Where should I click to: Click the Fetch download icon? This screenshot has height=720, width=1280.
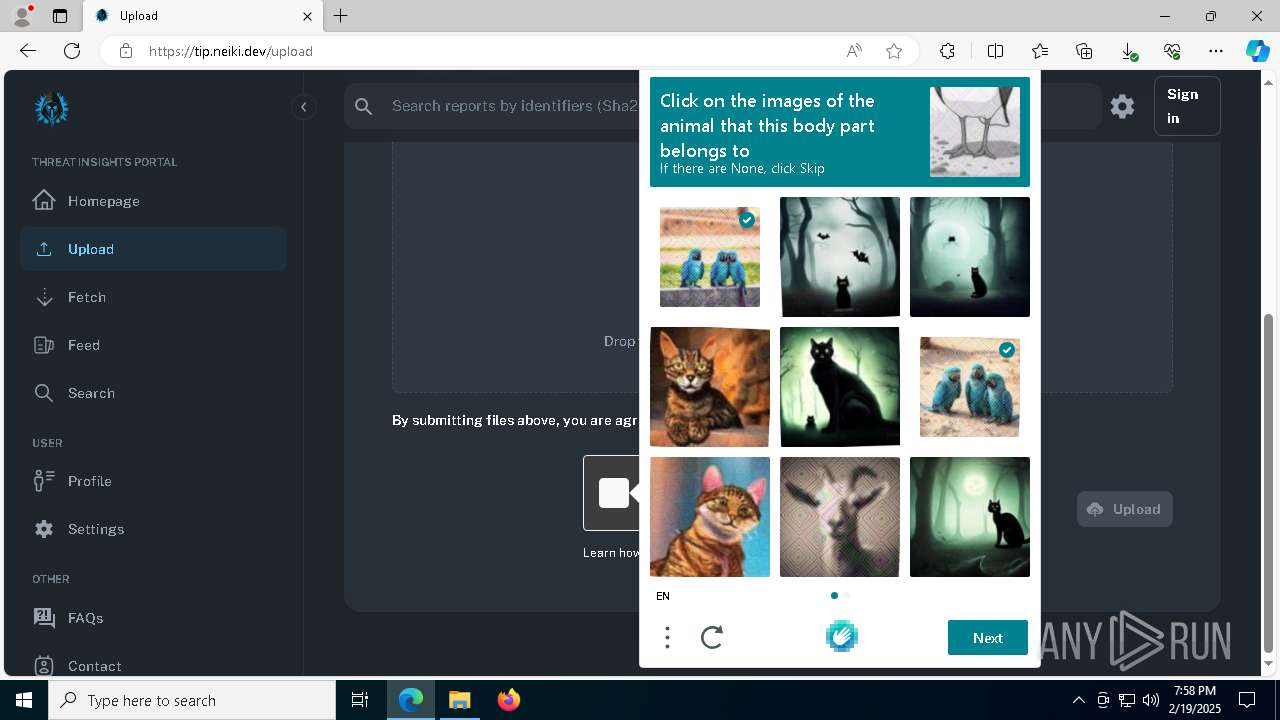pos(44,297)
